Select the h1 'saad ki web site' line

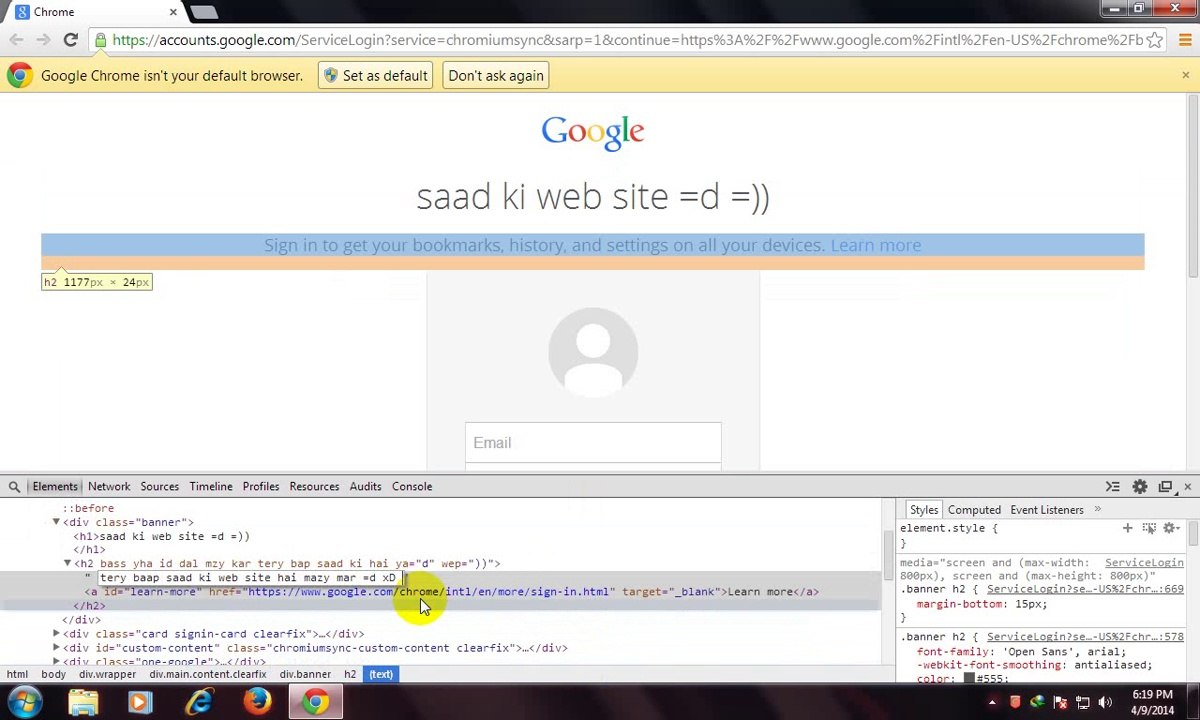(161, 536)
